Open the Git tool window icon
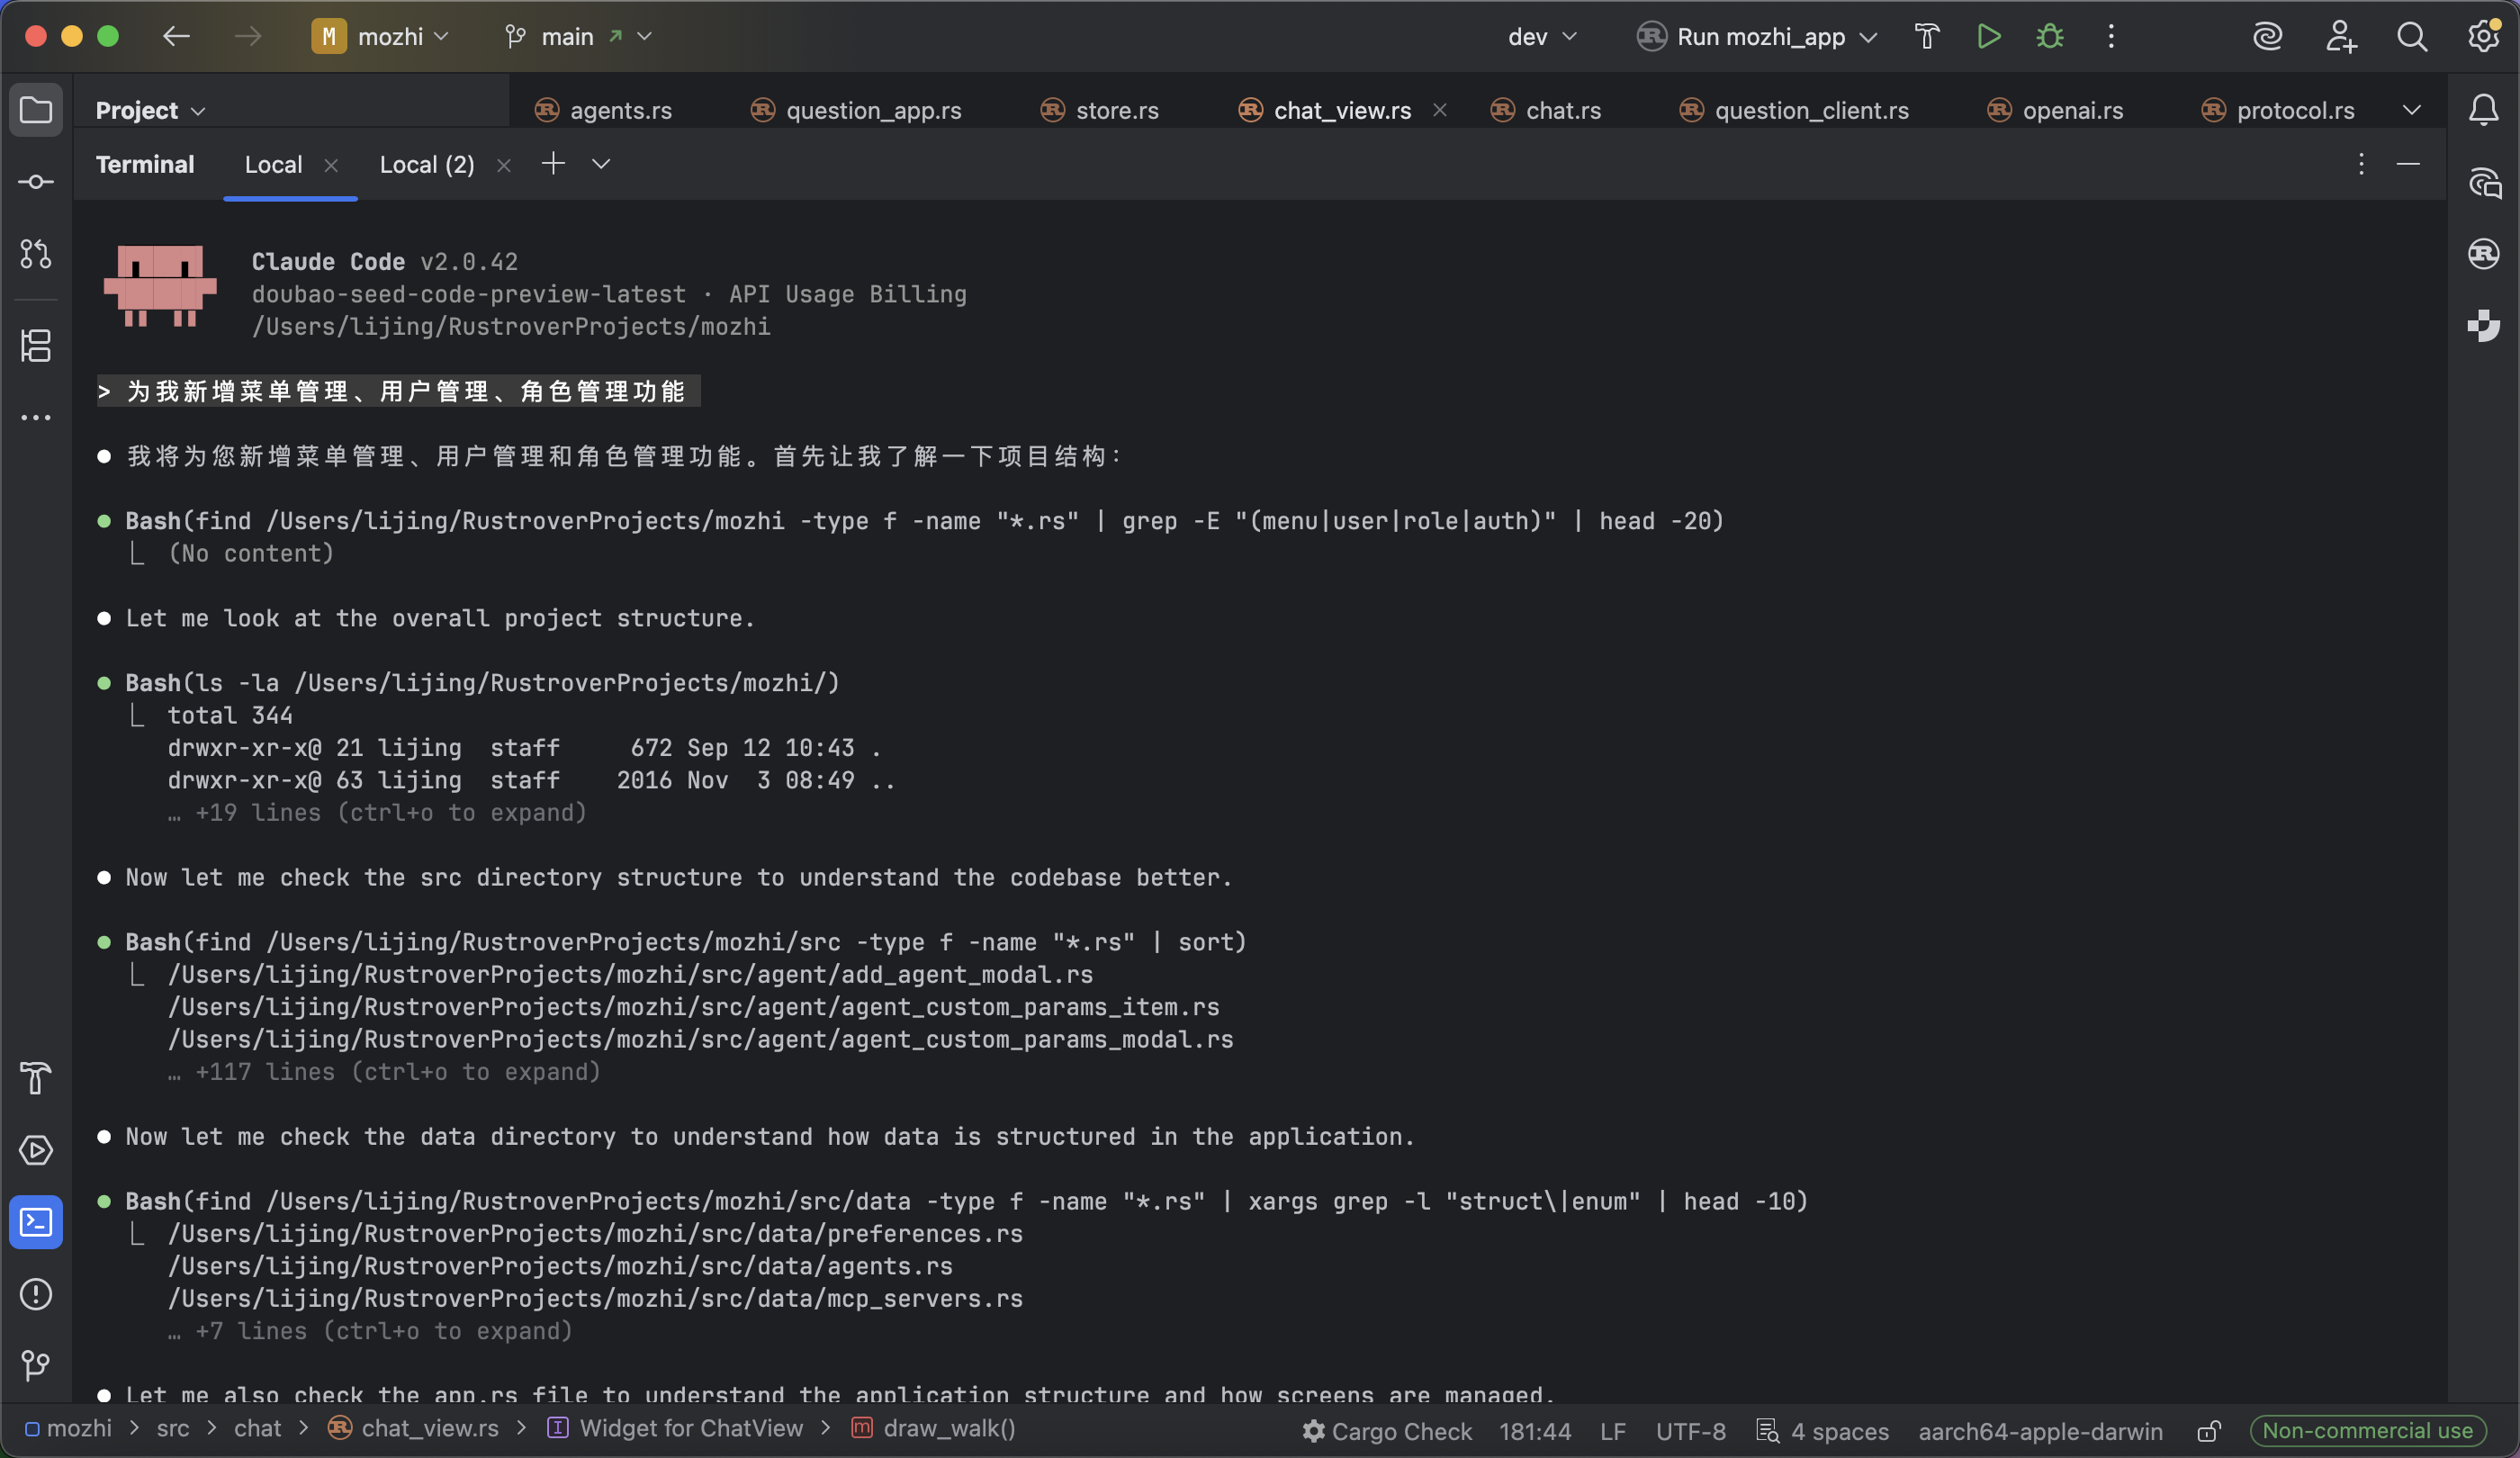 click(x=36, y=1365)
